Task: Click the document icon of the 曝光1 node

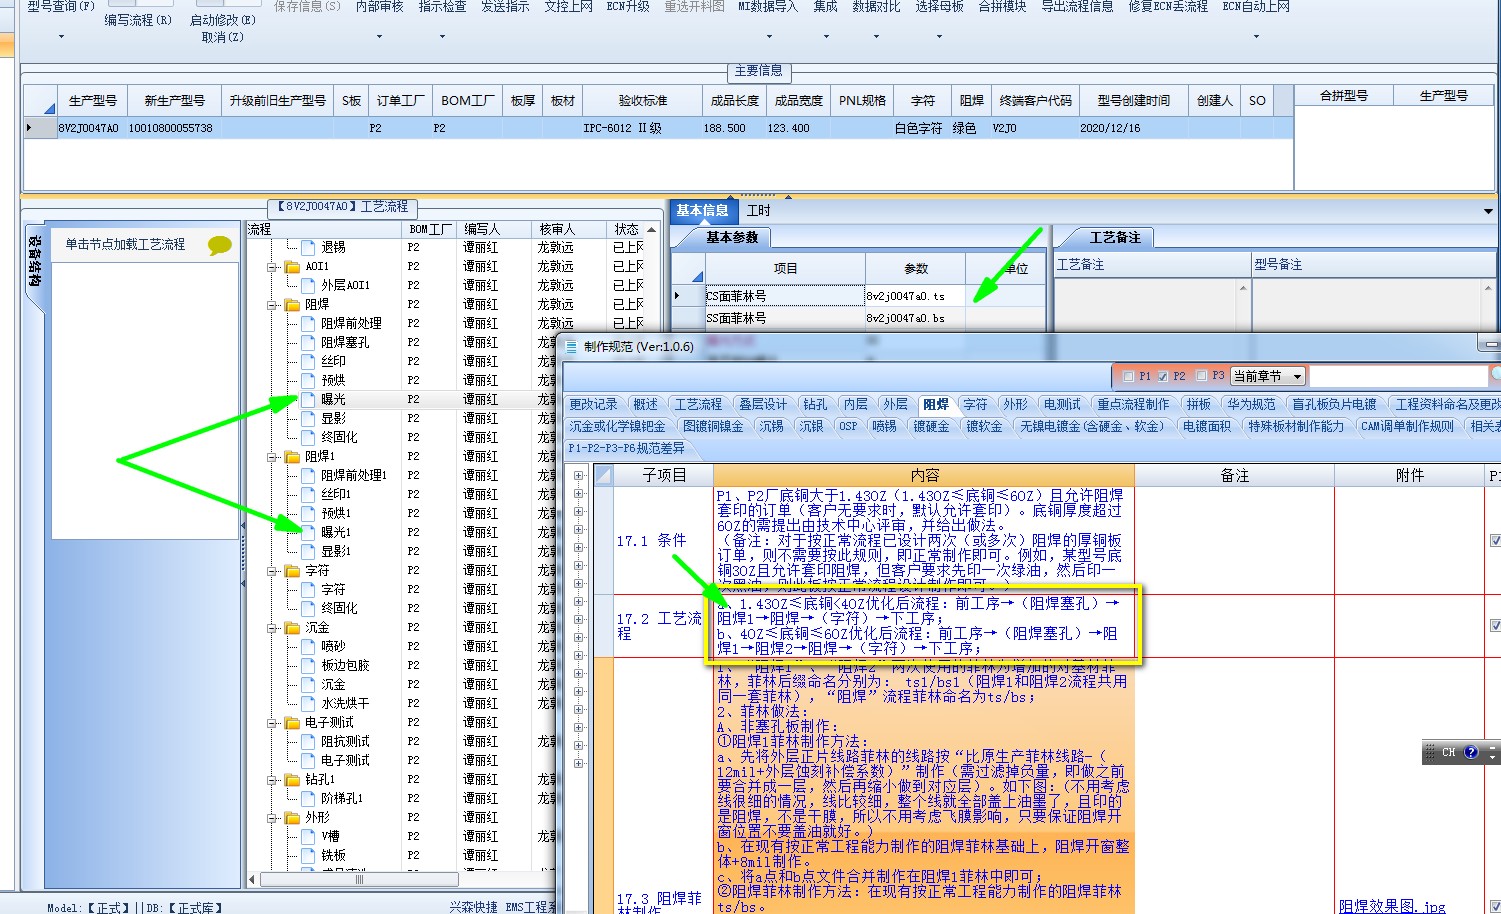Action: 308,533
